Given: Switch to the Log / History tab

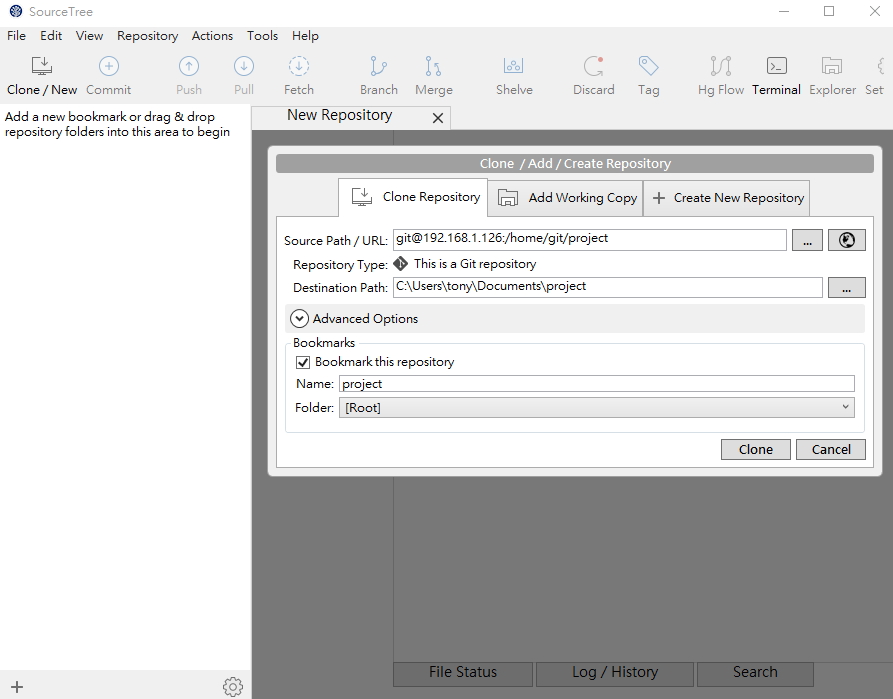Looking at the screenshot, I should click(x=615, y=673).
